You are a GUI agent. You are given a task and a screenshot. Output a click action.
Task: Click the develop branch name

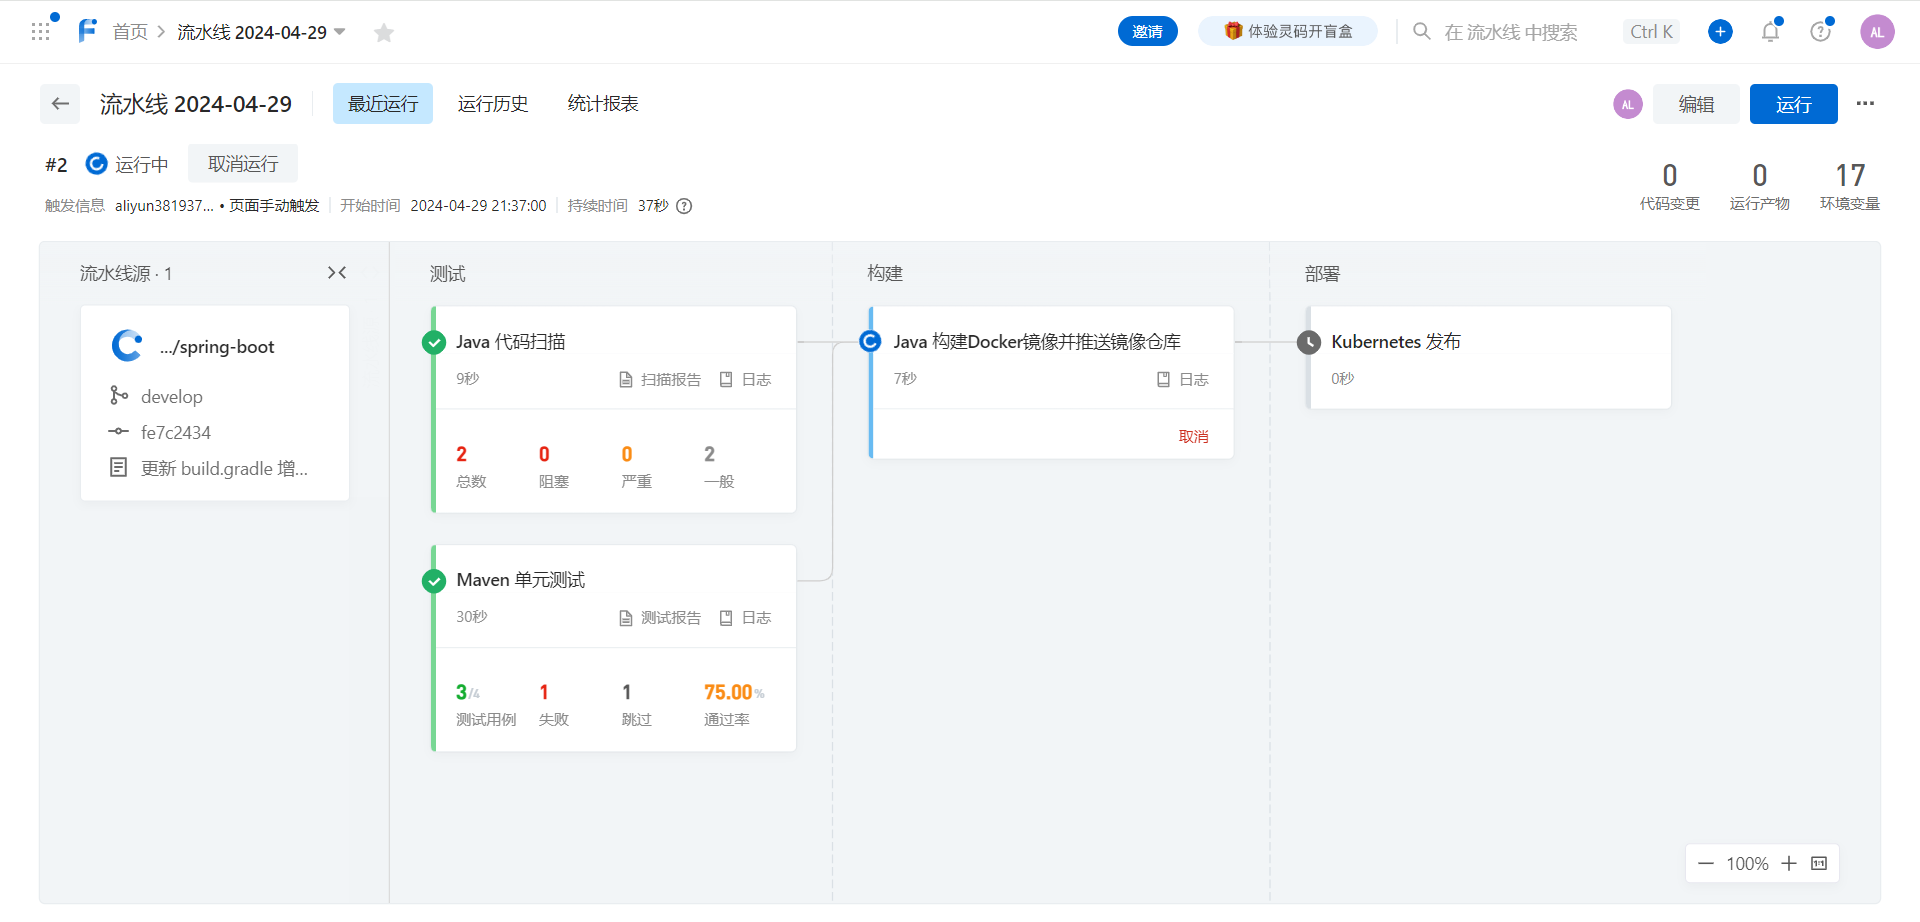pyautogui.click(x=172, y=397)
